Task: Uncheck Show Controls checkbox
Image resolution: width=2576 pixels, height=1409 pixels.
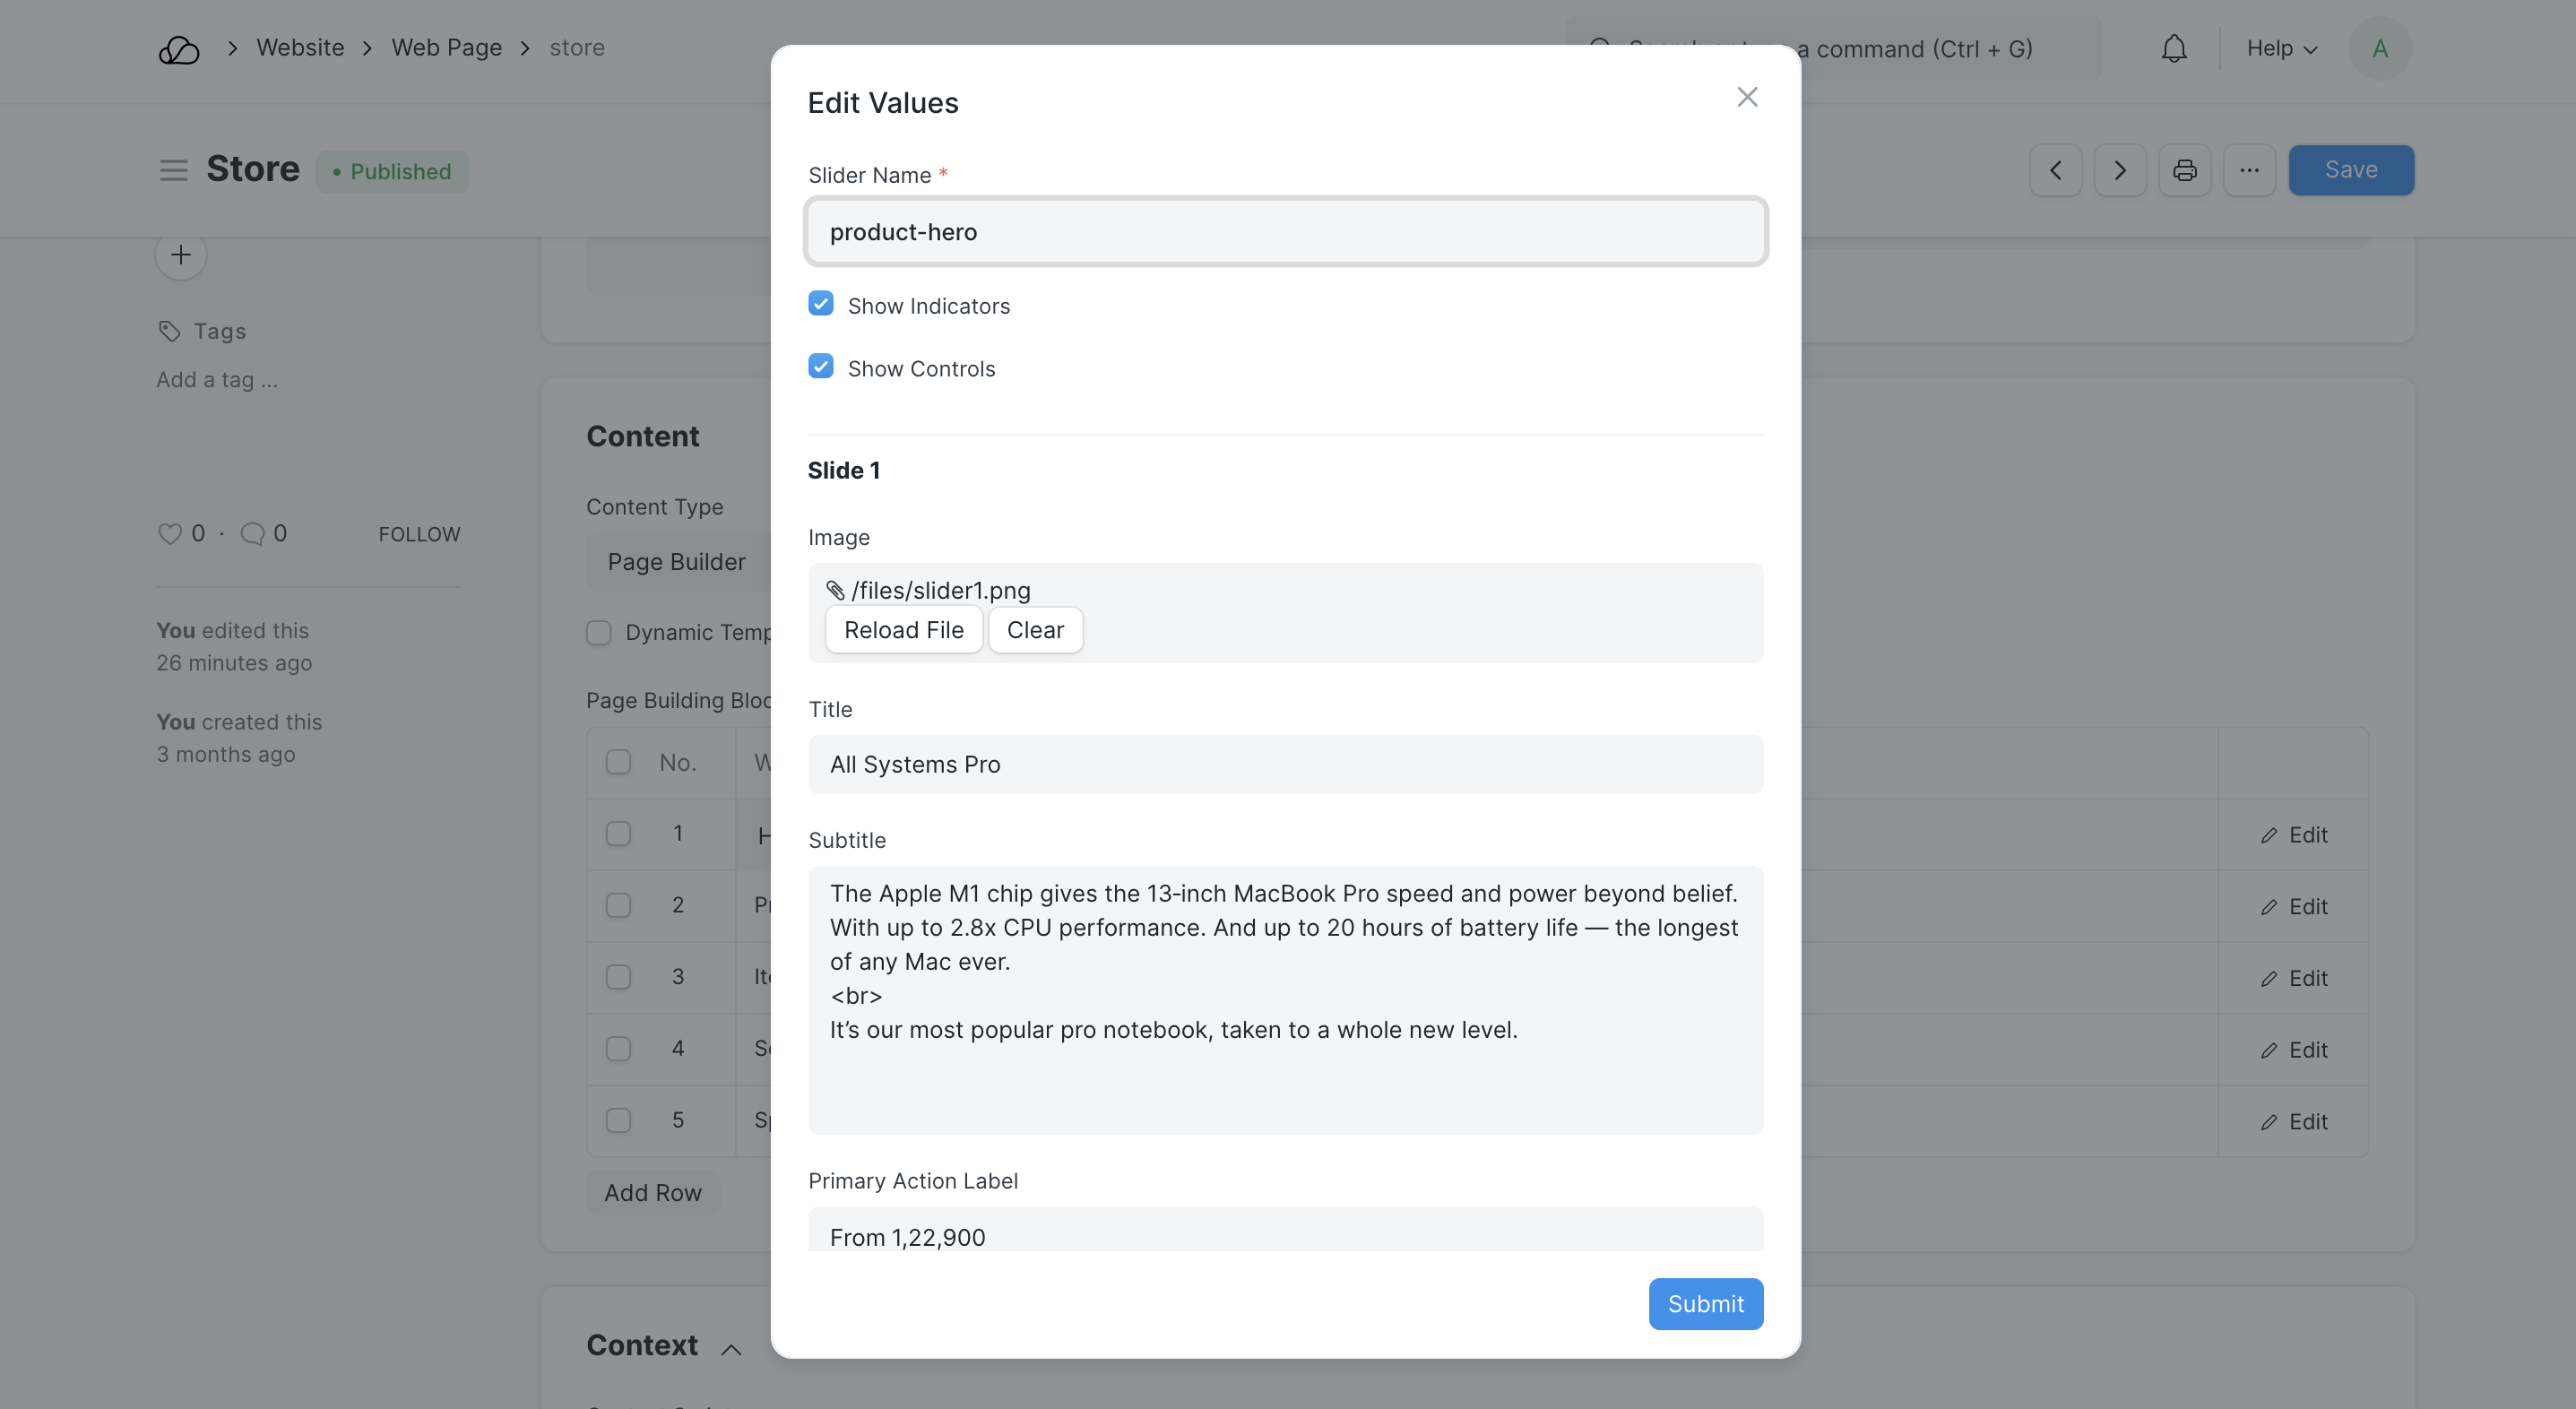Action: coord(821,367)
